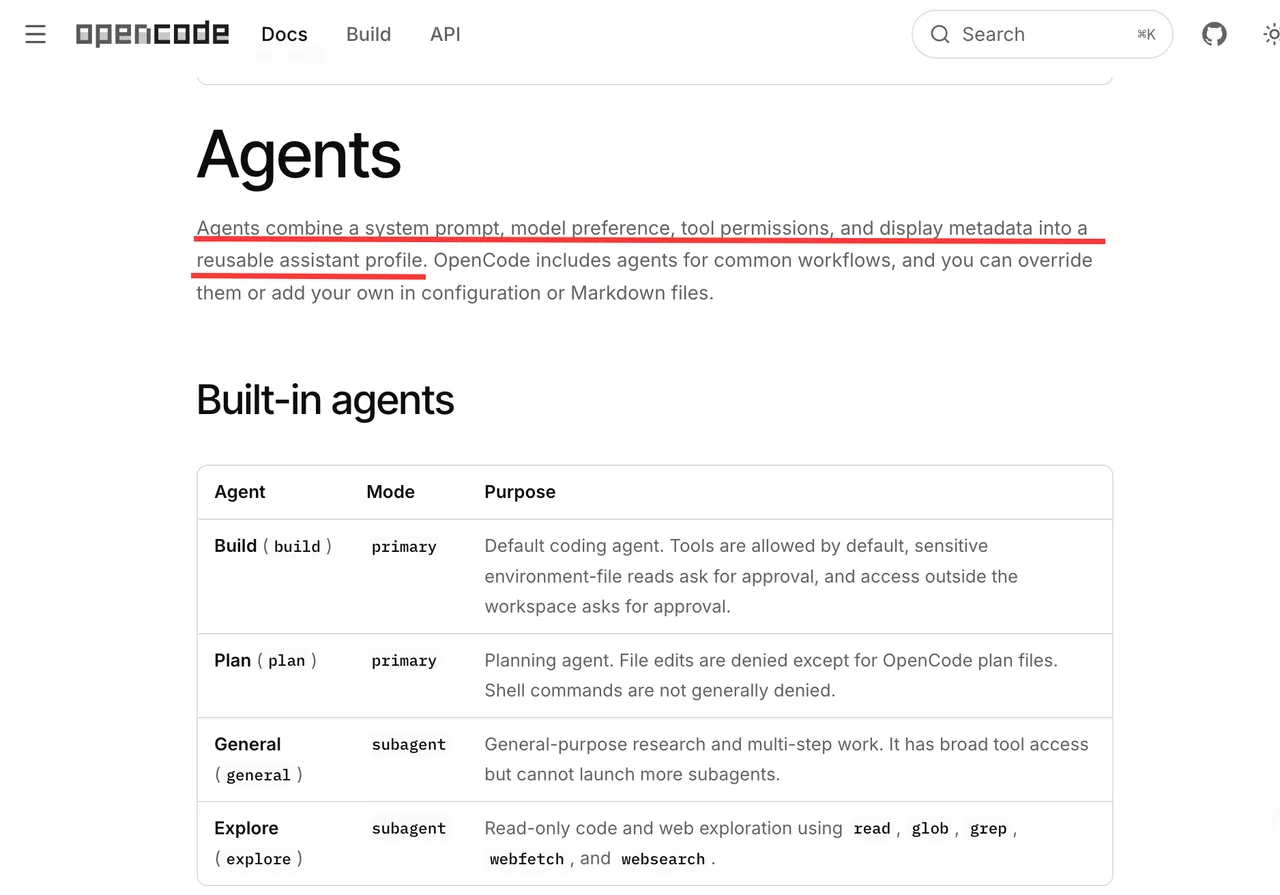Click the "explore" code identifier
The width and height of the screenshot is (1280, 895).
[258, 859]
